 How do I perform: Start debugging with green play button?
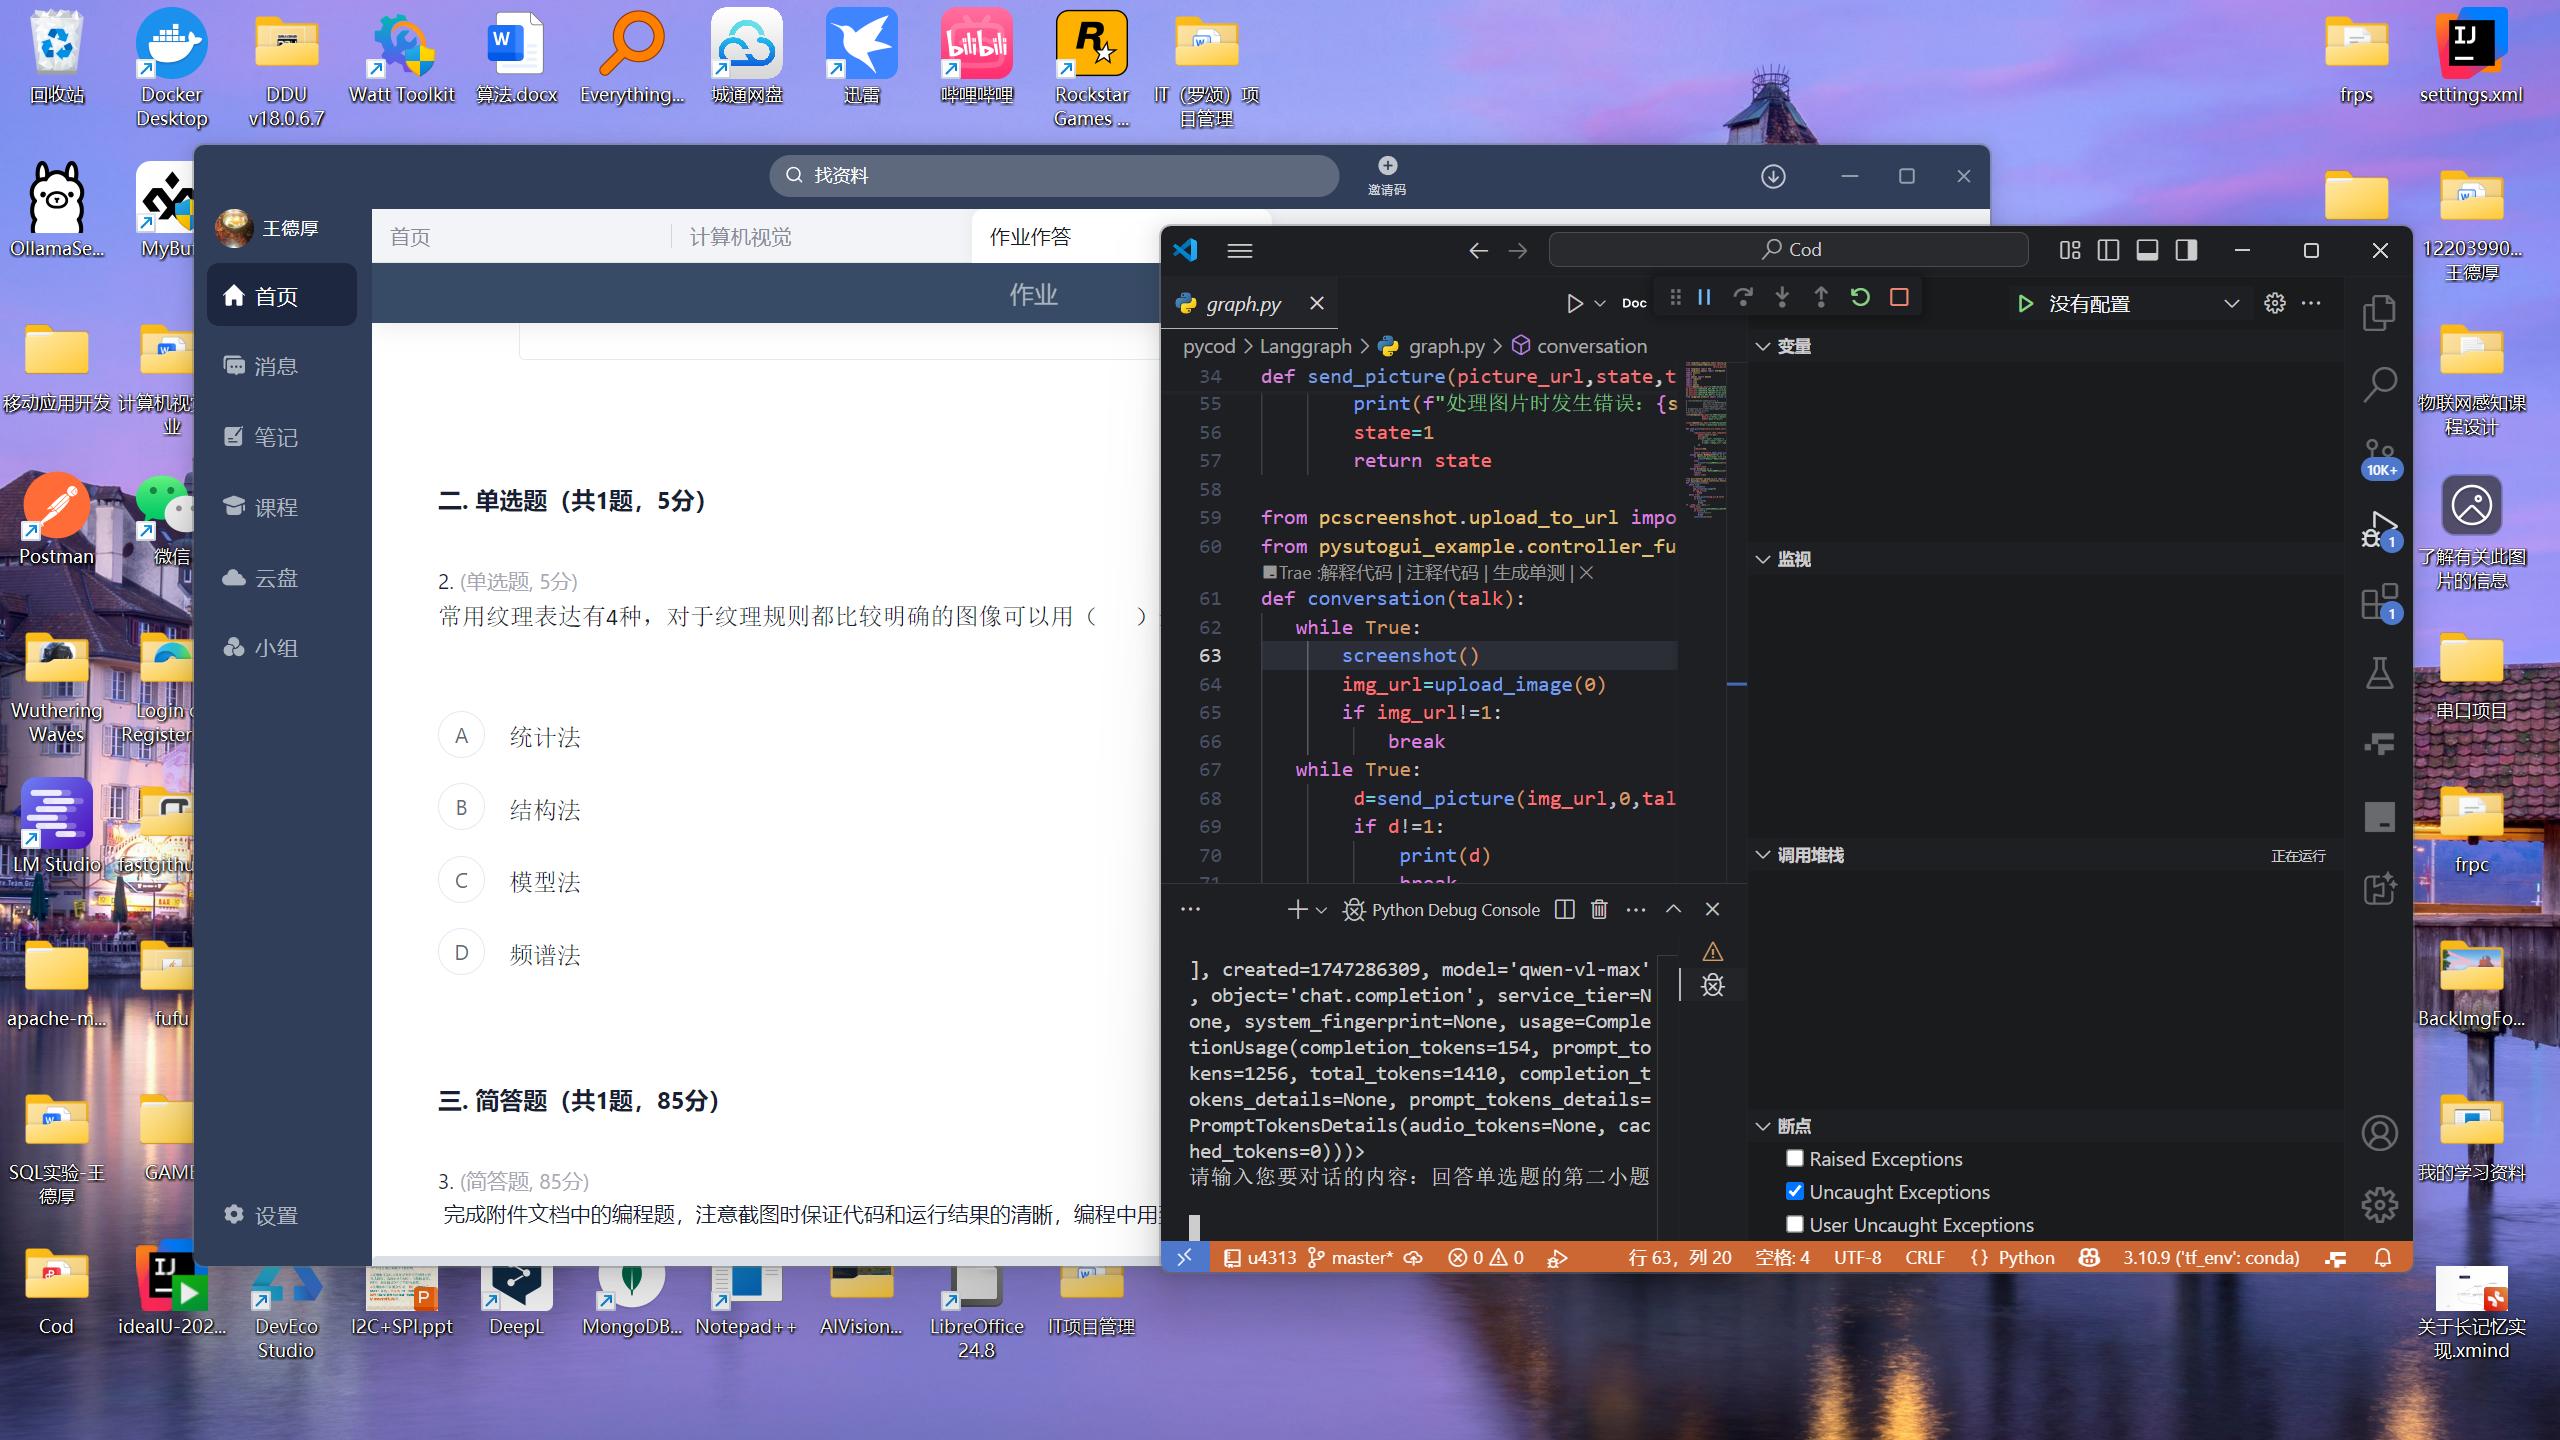coord(2025,303)
